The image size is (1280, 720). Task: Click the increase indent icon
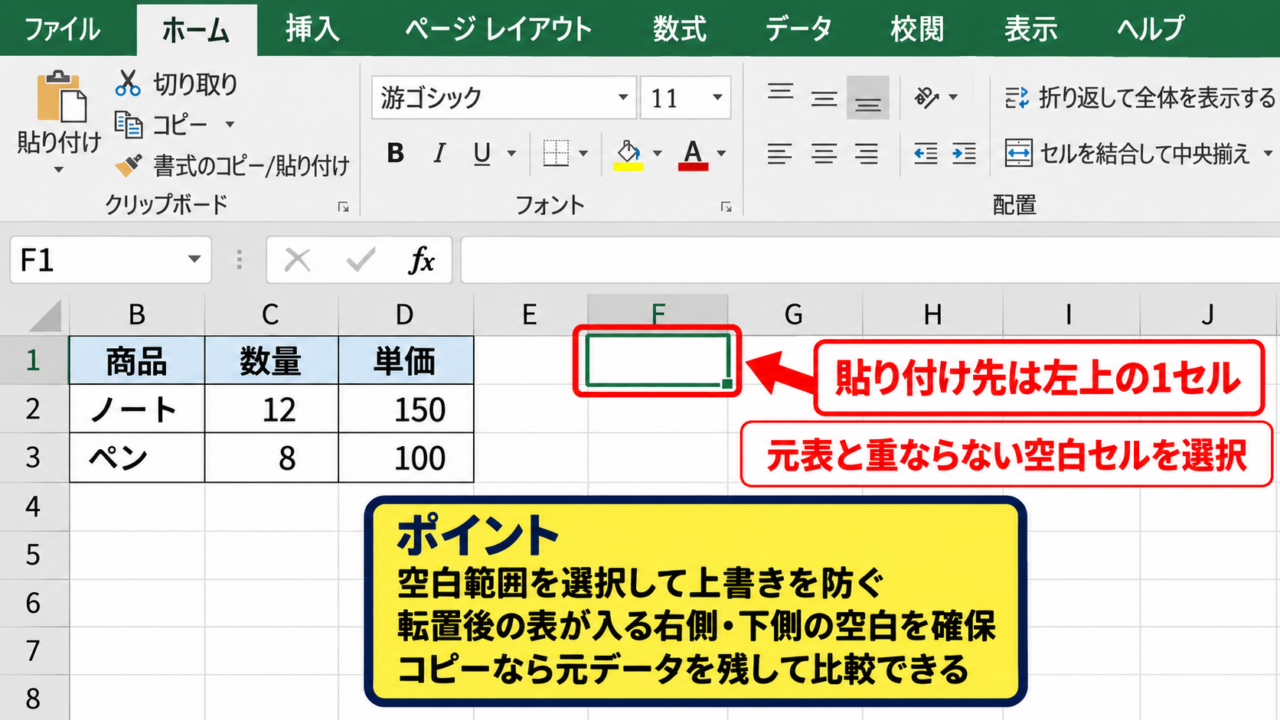click(x=964, y=153)
